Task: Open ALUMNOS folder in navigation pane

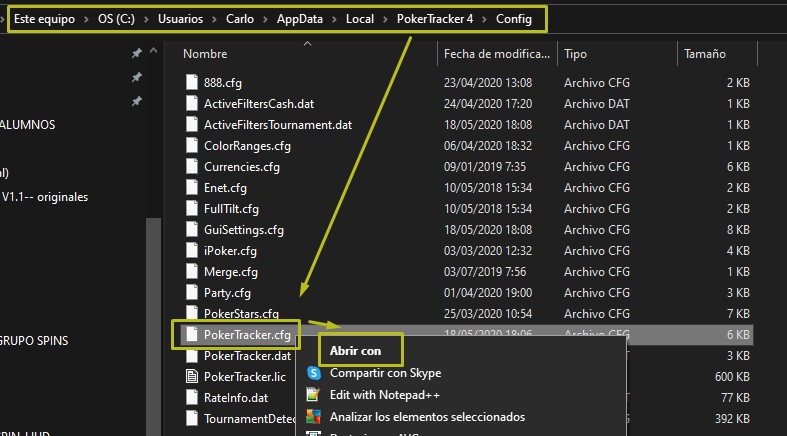Action: click(28, 125)
